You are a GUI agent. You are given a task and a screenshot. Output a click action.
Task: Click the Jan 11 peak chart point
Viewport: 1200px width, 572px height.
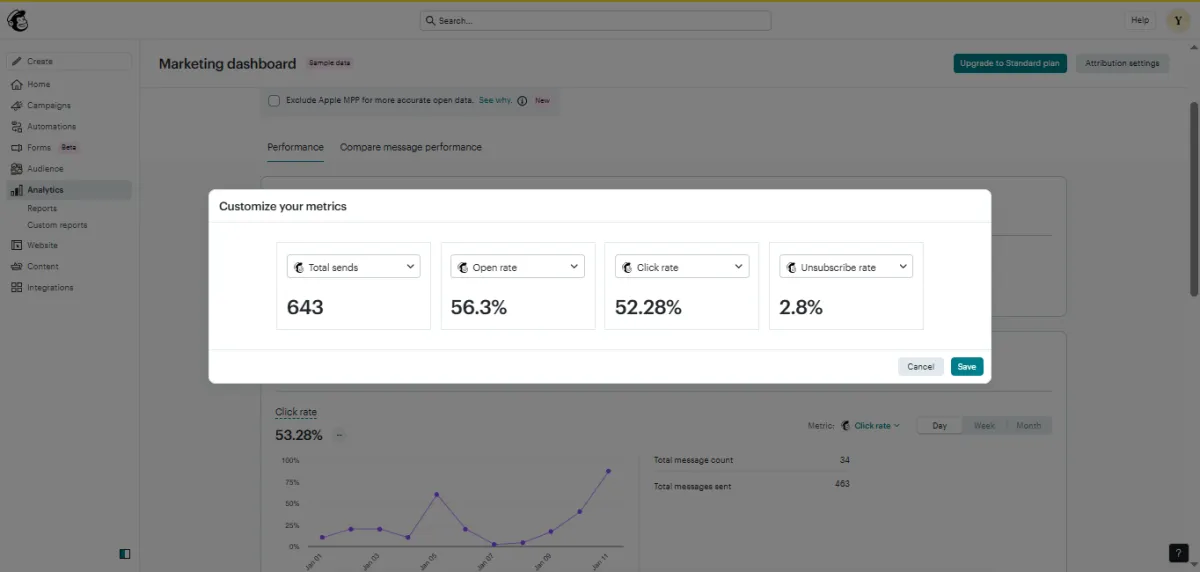click(608, 471)
